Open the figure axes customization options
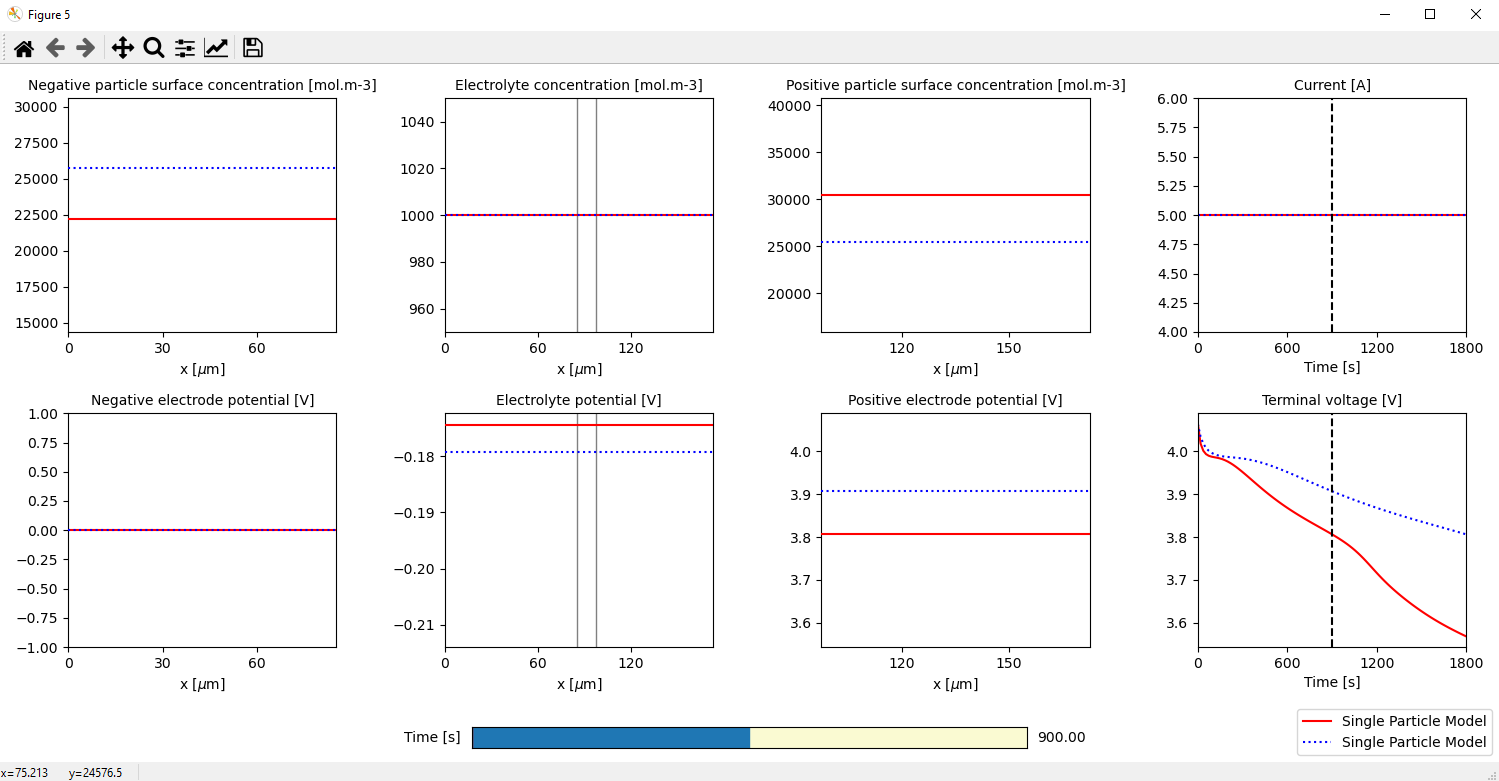The image size is (1499, 781). click(x=216, y=47)
